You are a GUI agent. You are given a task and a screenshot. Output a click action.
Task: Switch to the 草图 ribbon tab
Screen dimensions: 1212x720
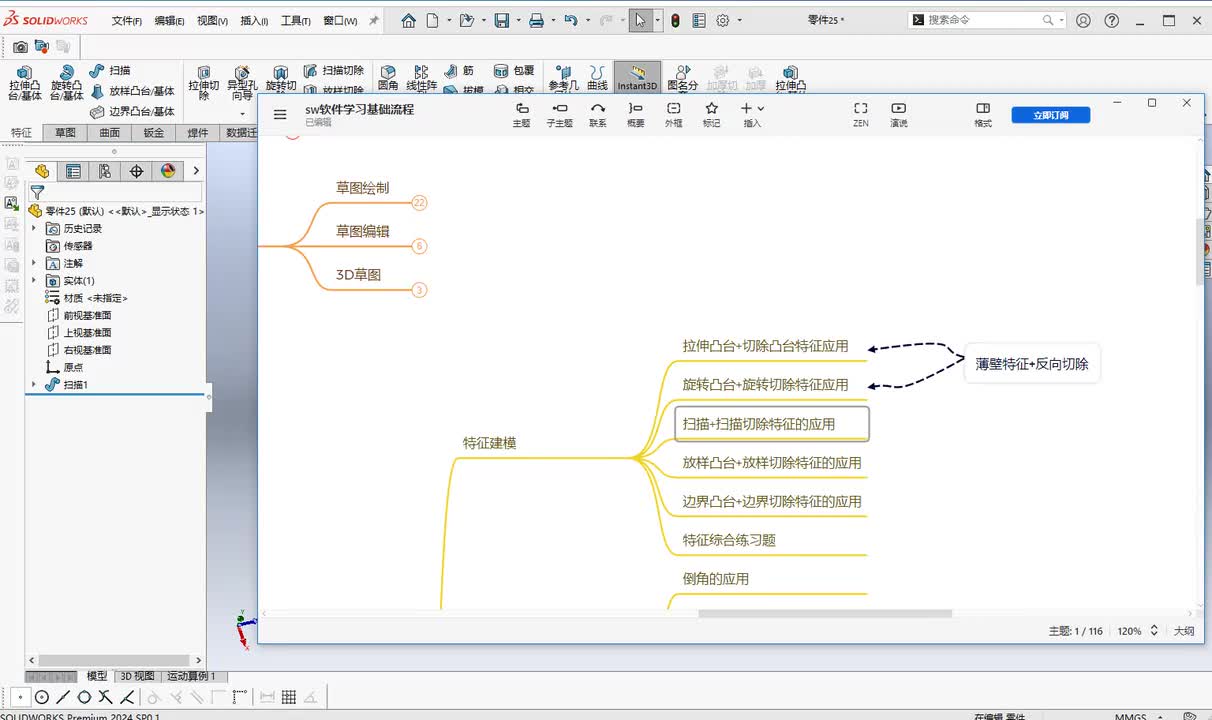(x=65, y=133)
